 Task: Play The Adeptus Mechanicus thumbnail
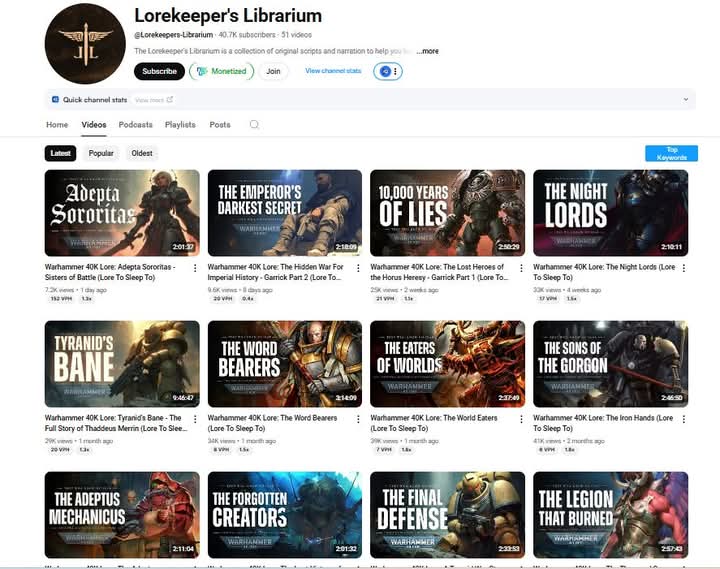122,515
